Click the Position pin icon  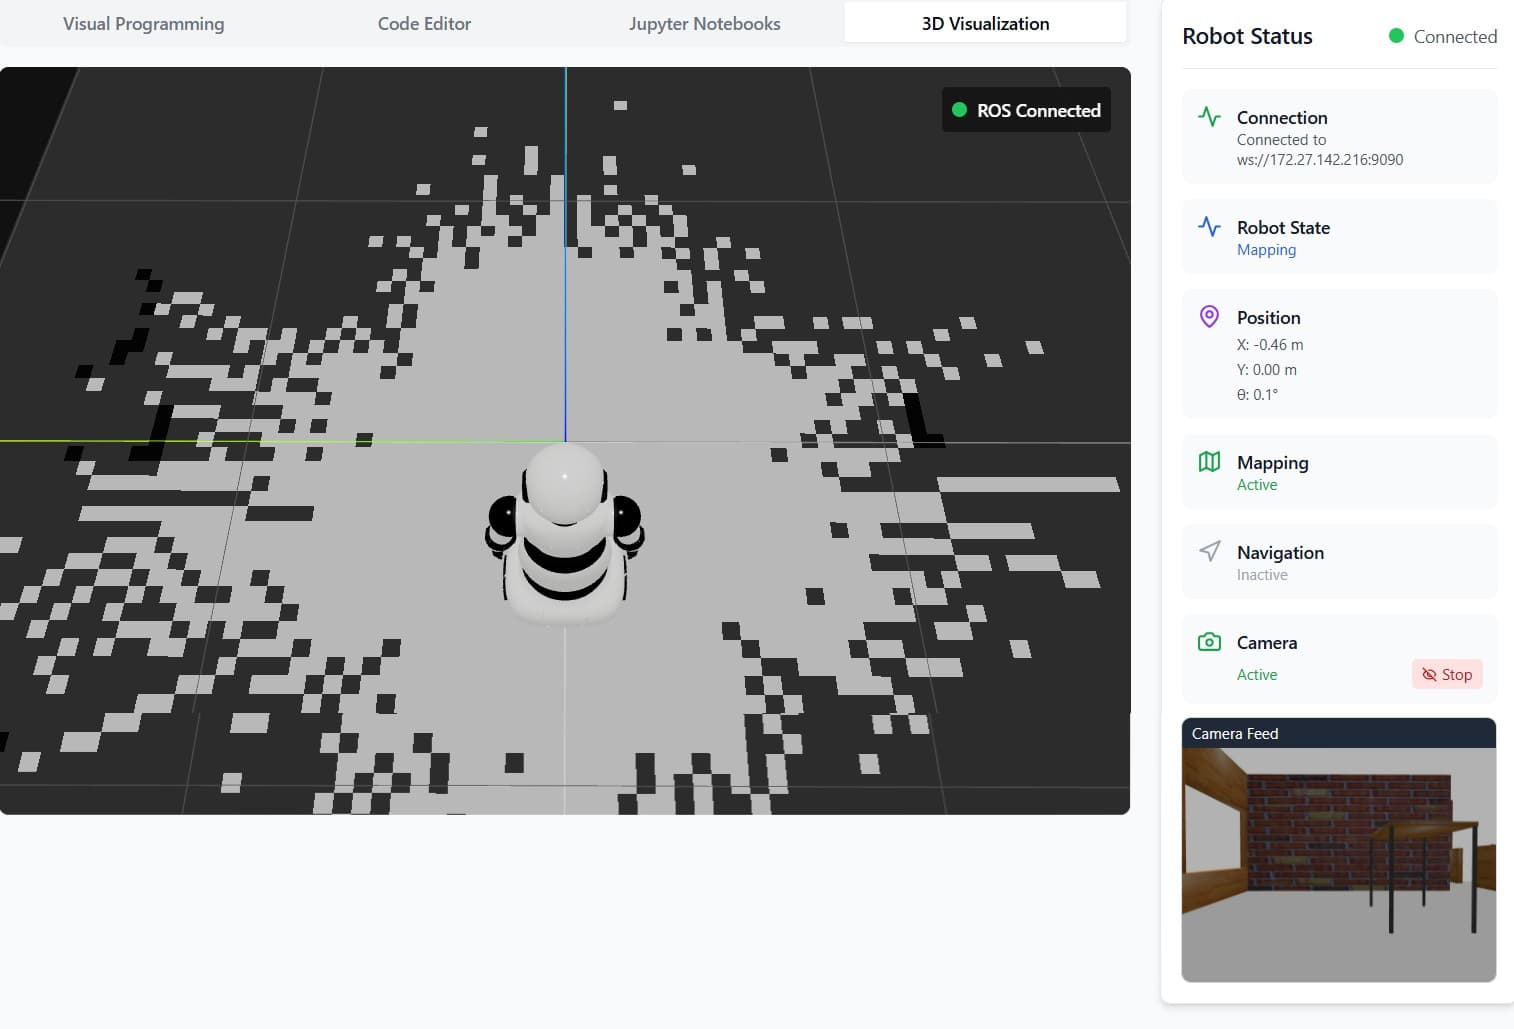[1209, 317]
